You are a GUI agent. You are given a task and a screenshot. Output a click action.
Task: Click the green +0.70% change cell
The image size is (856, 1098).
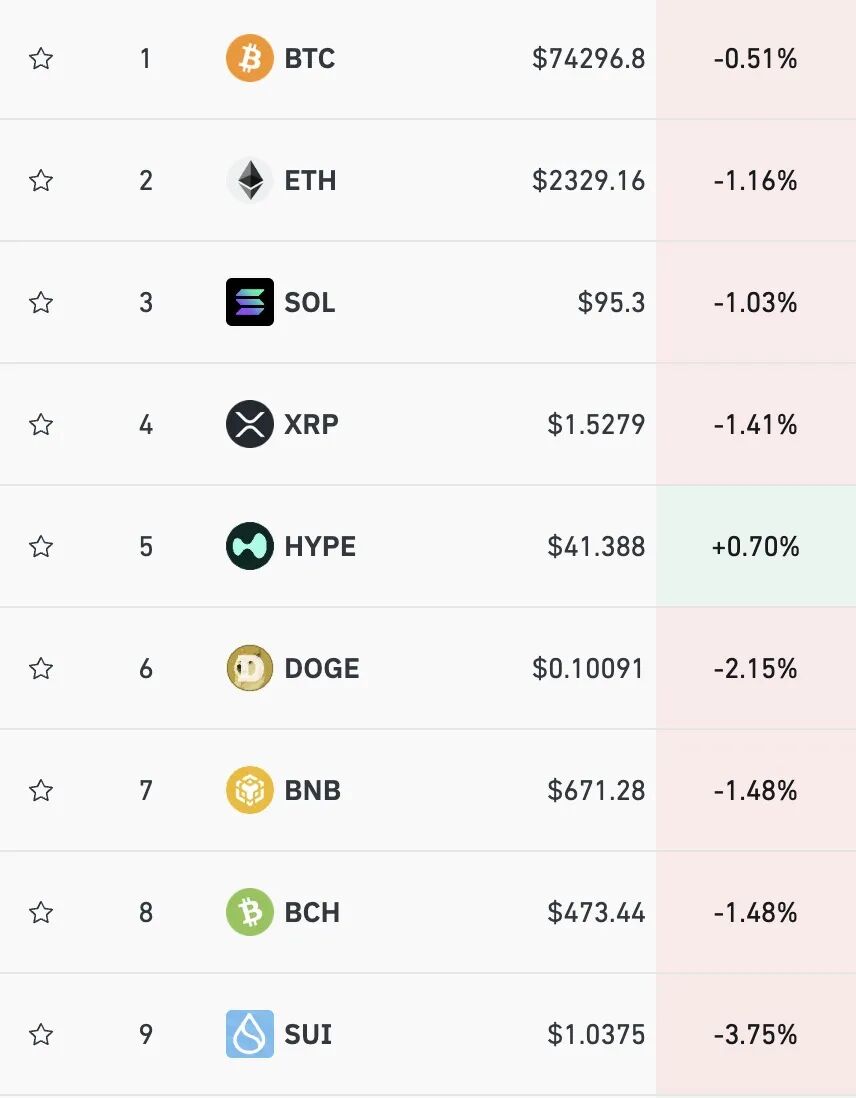[756, 546]
